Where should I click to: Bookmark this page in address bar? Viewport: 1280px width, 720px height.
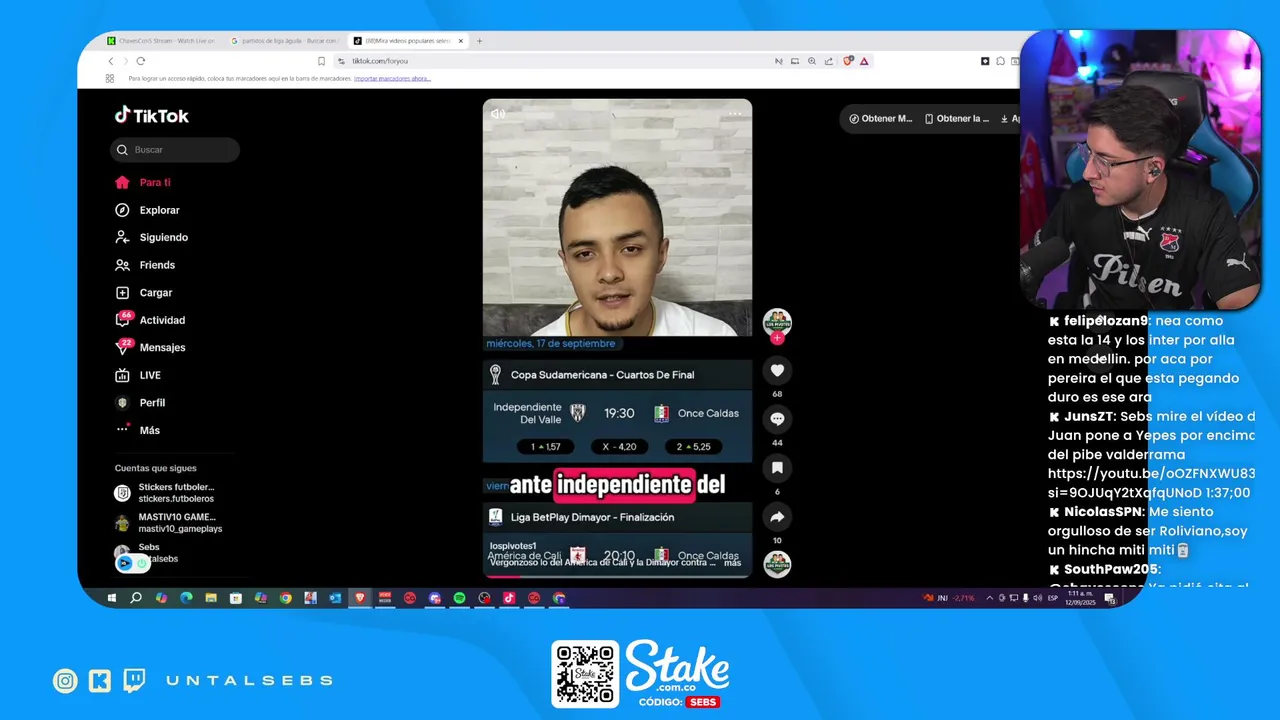[x=321, y=61]
